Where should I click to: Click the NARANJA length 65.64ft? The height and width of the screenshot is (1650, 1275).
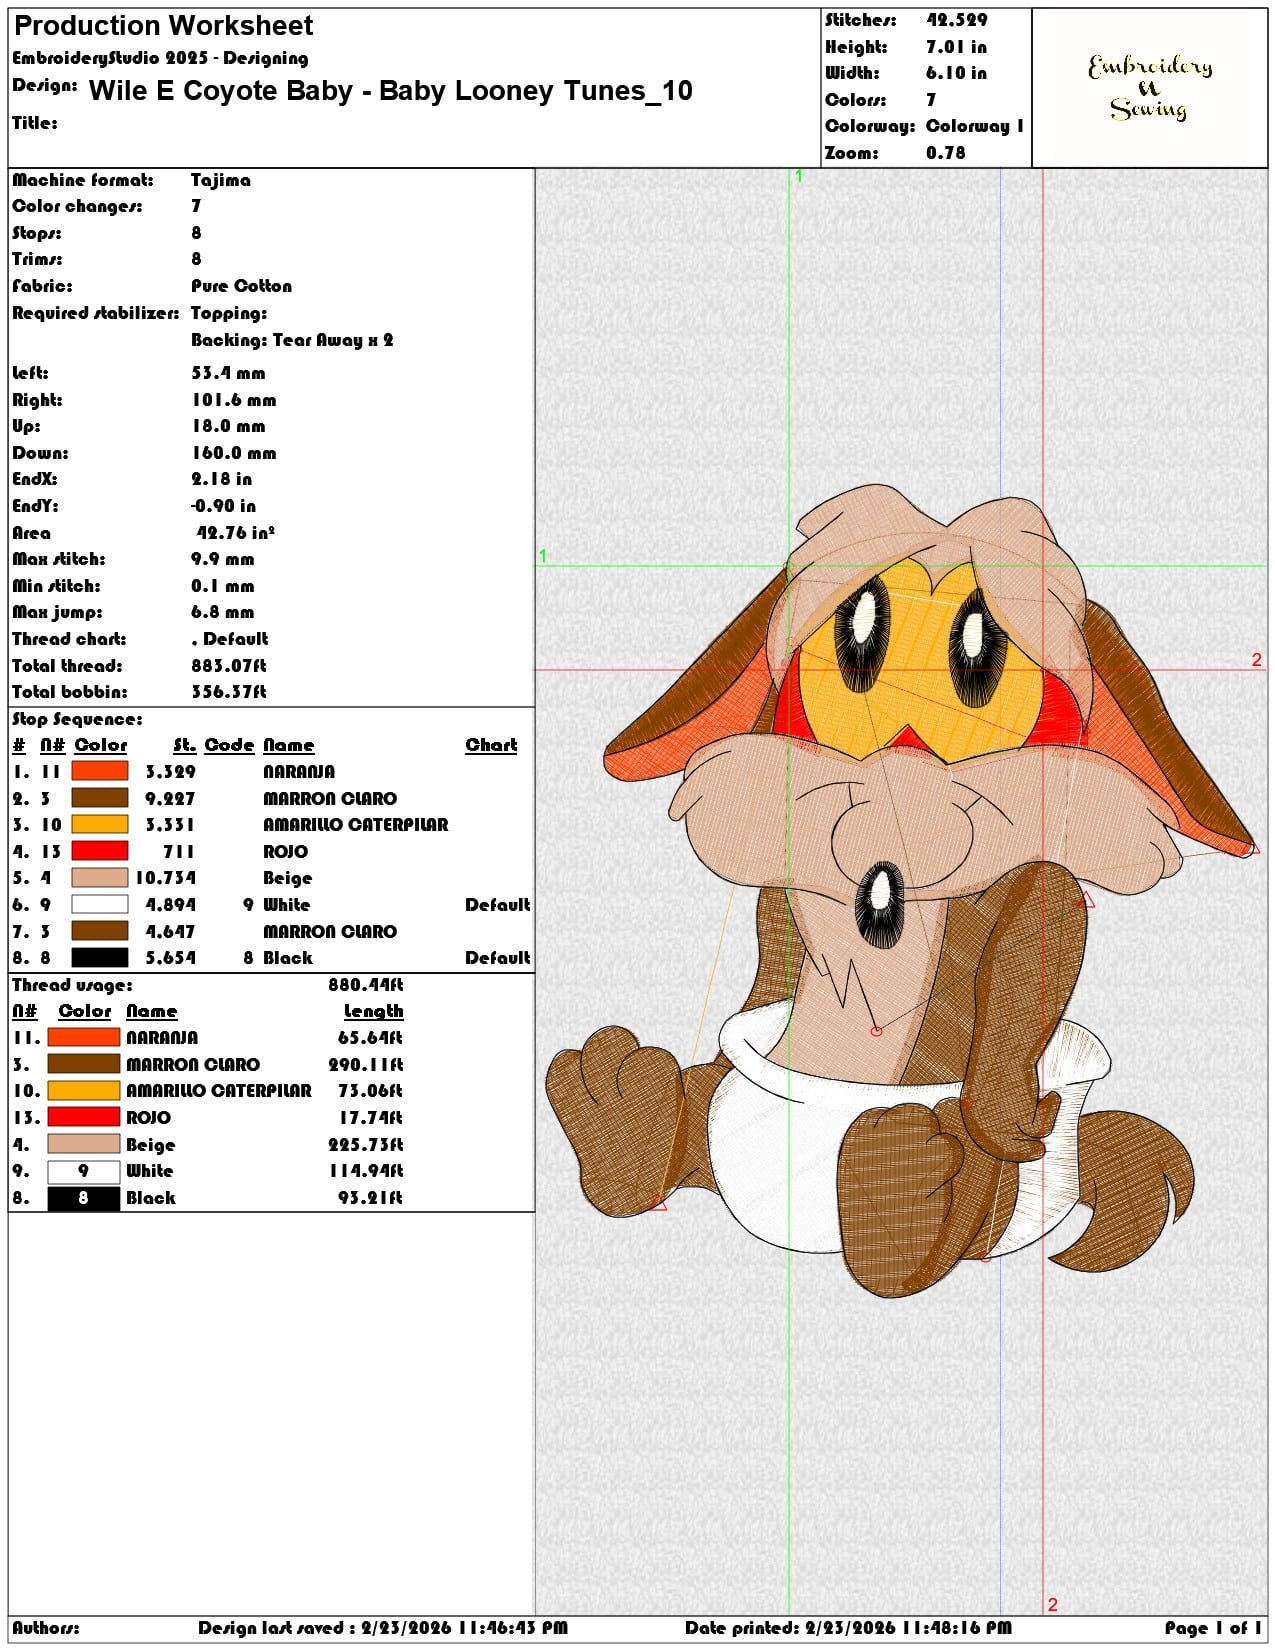pyautogui.click(x=371, y=1037)
